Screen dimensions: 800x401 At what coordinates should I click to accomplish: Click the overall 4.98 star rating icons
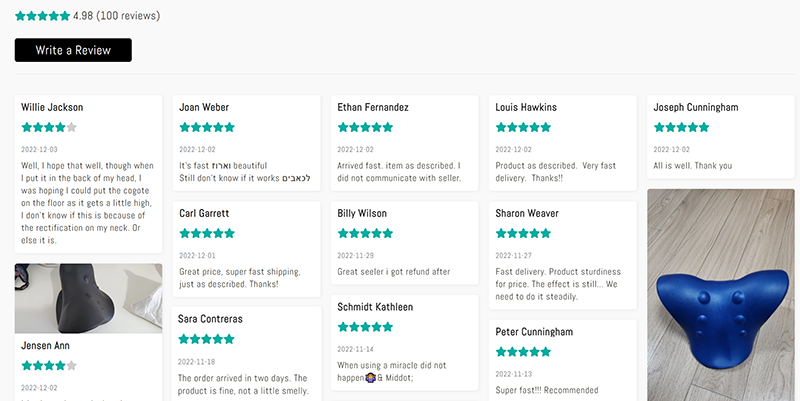pyautogui.click(x=42, y=16)
